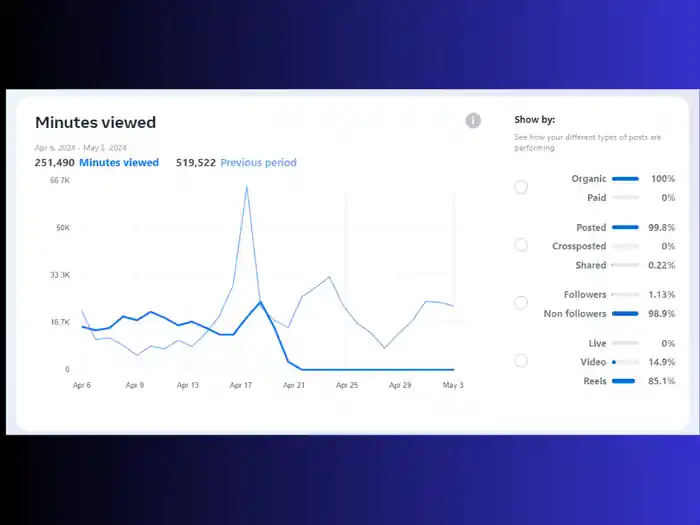Viewport: 700px width, 525px height.
Task: Click the '100%' Organic value
Action: point(663,179)
